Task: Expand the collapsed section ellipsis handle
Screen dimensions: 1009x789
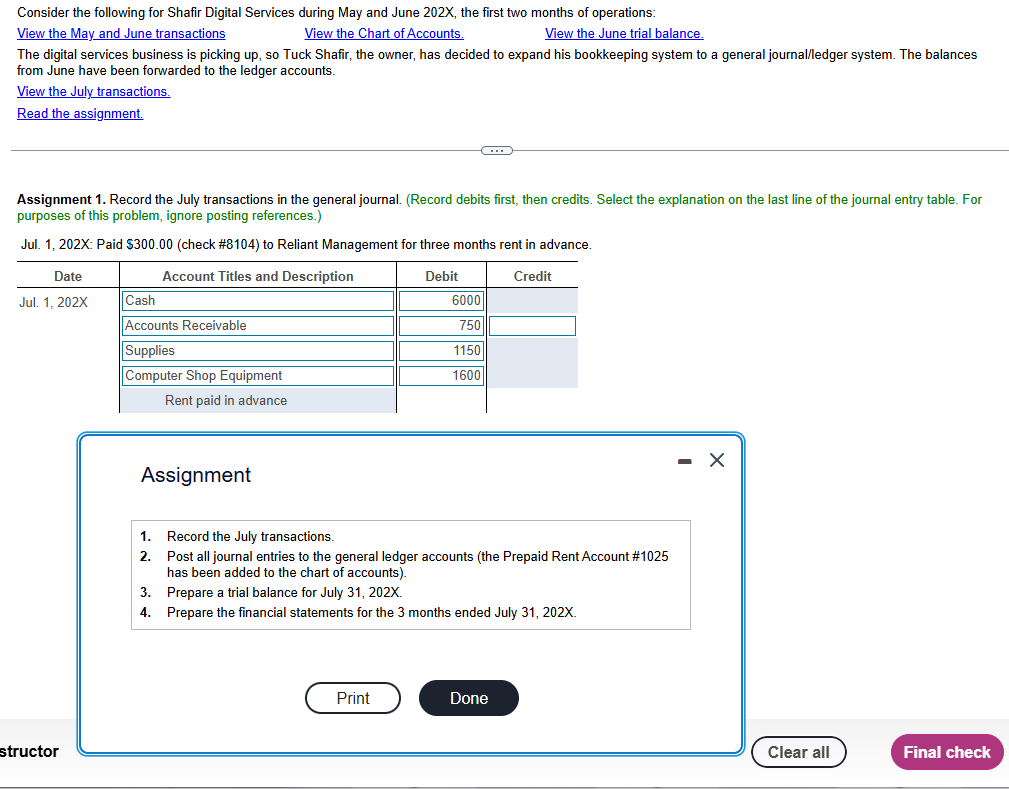Action: 497,151
